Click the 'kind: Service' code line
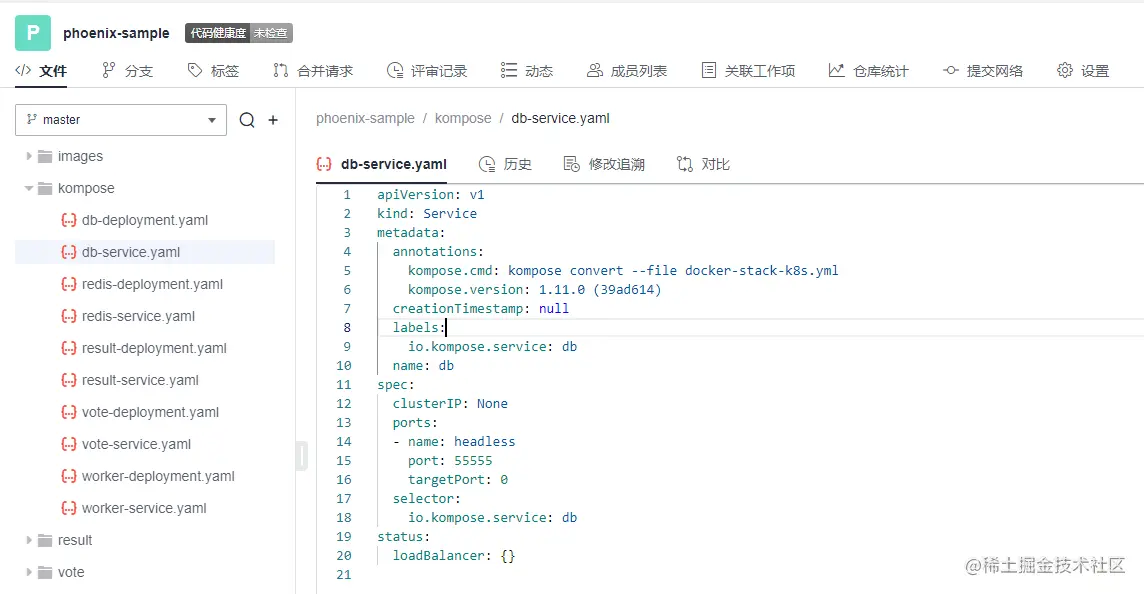The width and height of the screenshot is (1144, 594). (x=427, y=214)
